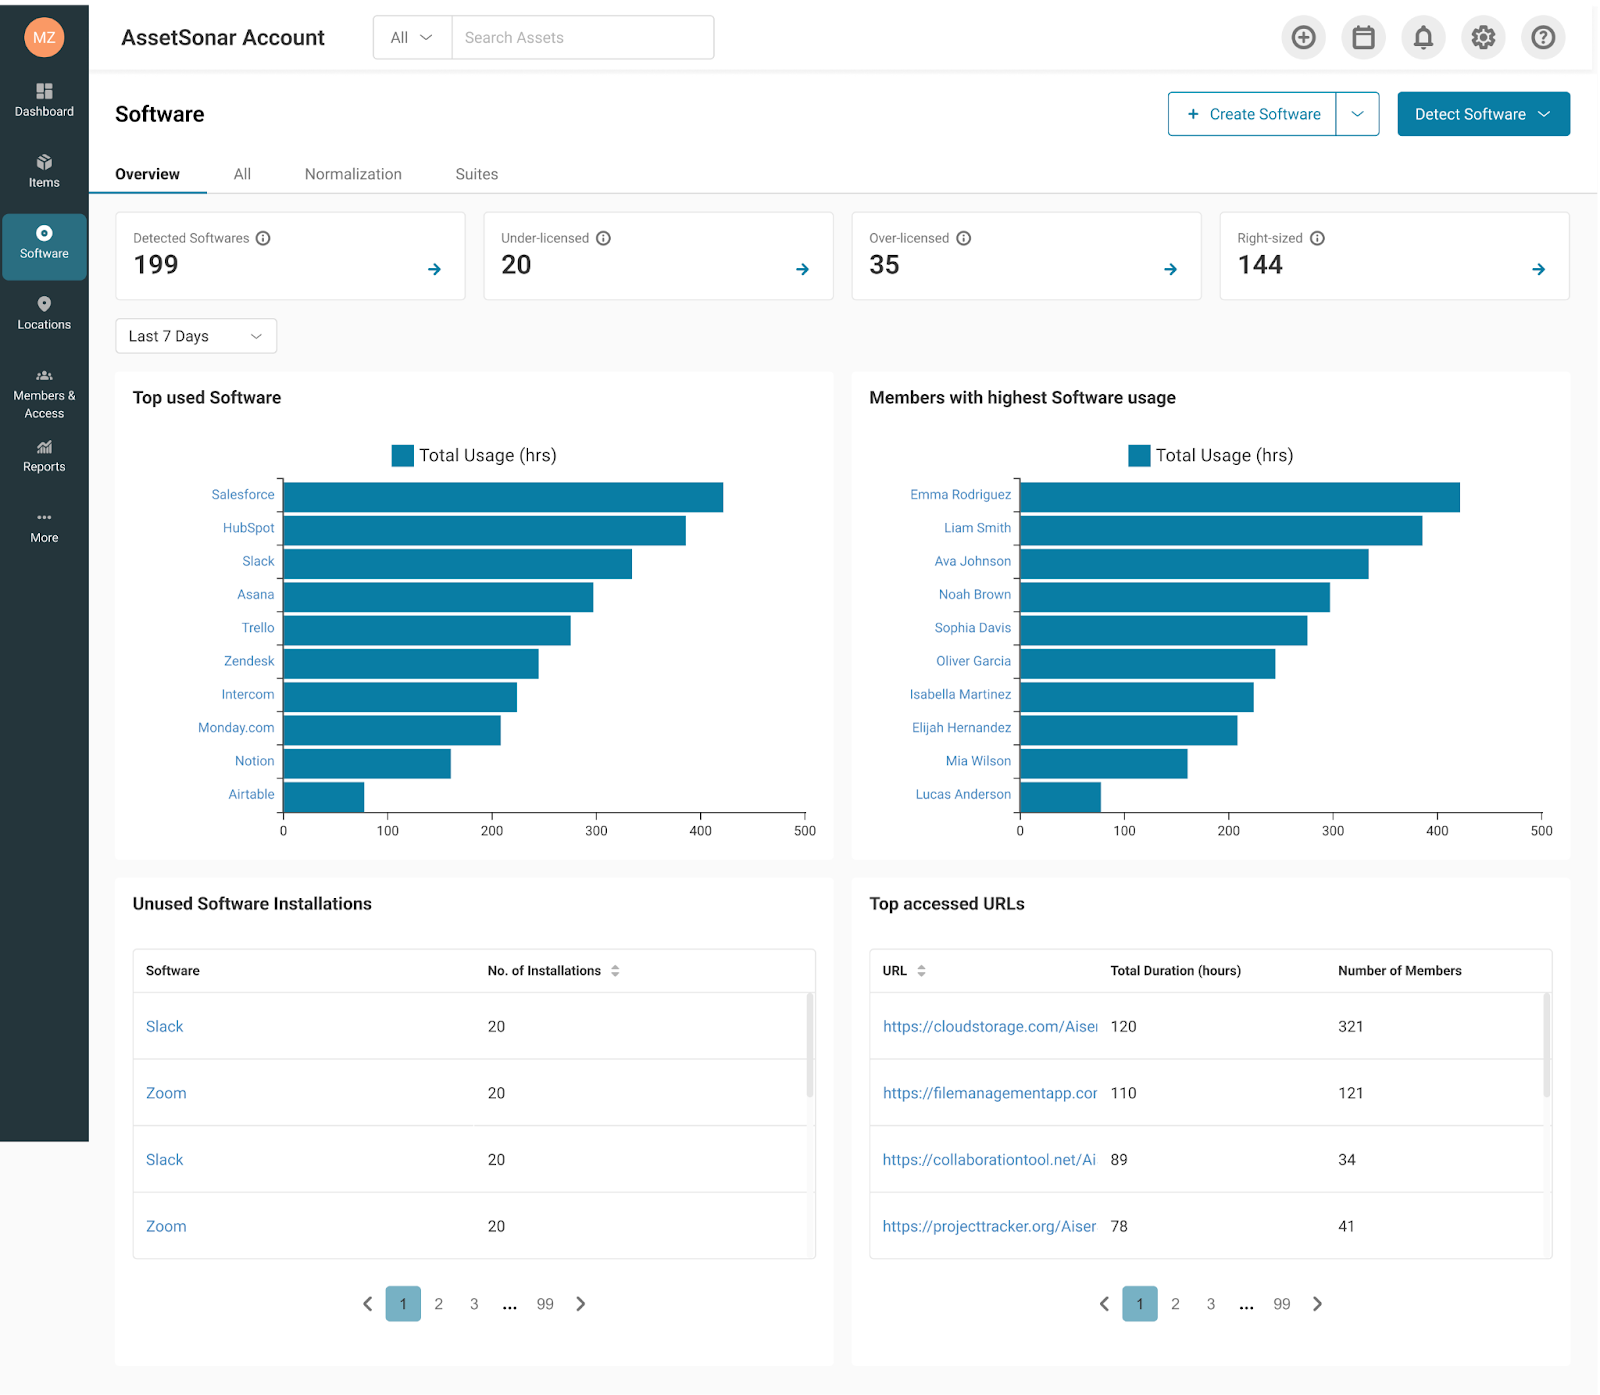The height and width of the screenshot is (1395, 1600).
Task: Open Reports in the sidebar
Action: [44, 455]
